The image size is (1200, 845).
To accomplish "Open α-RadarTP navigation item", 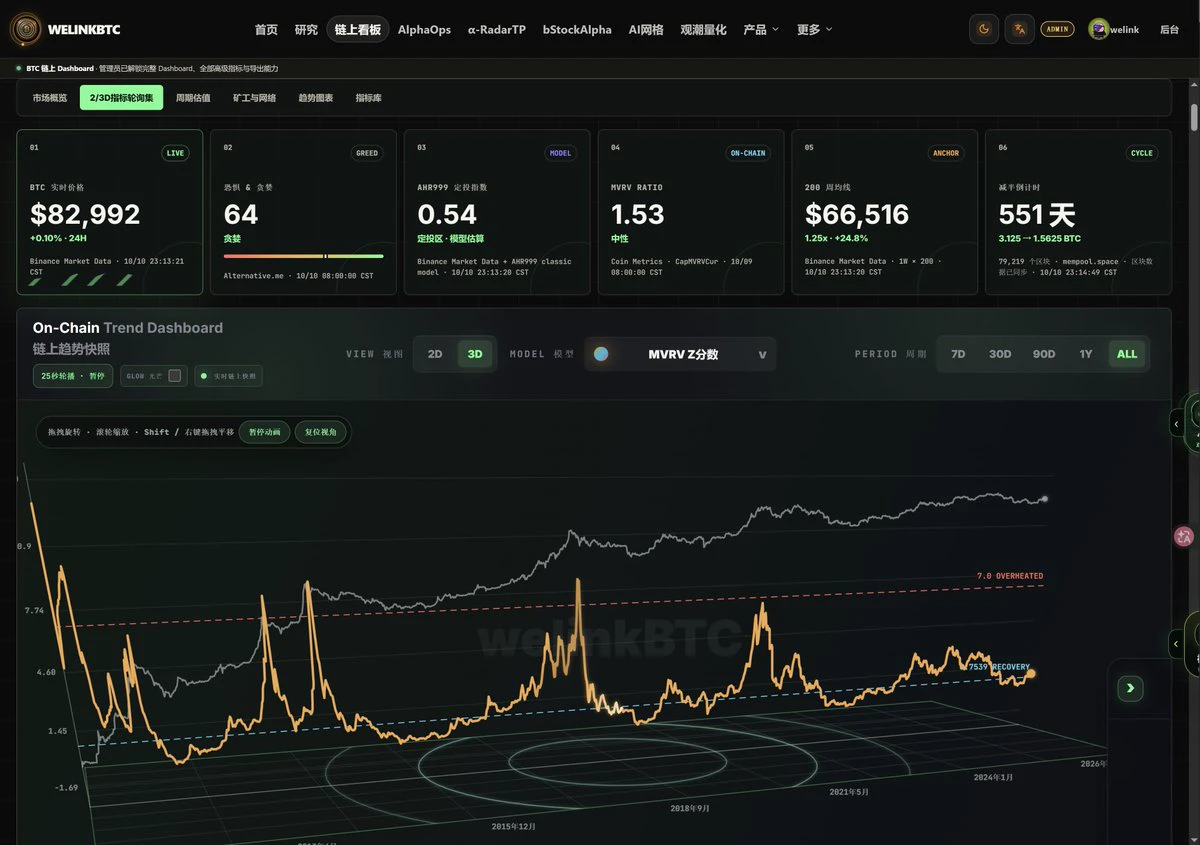I will (497, 29).
